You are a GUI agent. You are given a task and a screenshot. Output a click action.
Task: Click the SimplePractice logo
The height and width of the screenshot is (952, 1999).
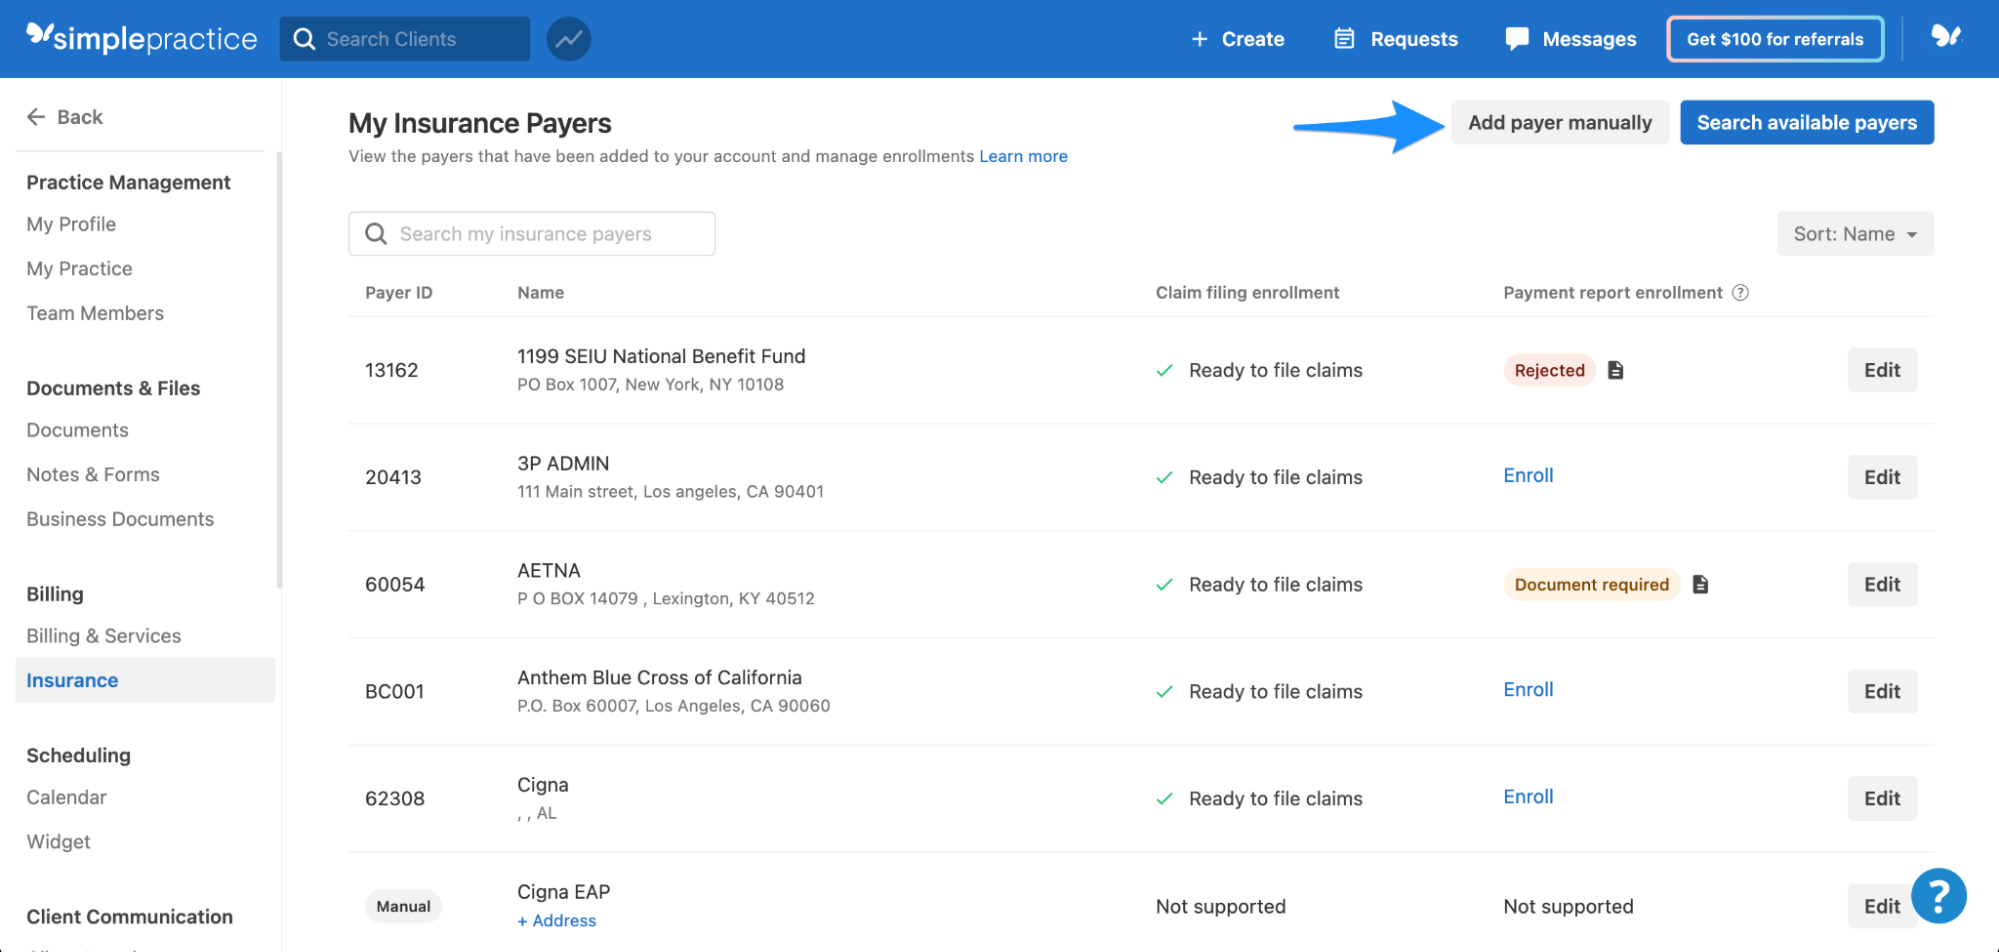(141, 38)
